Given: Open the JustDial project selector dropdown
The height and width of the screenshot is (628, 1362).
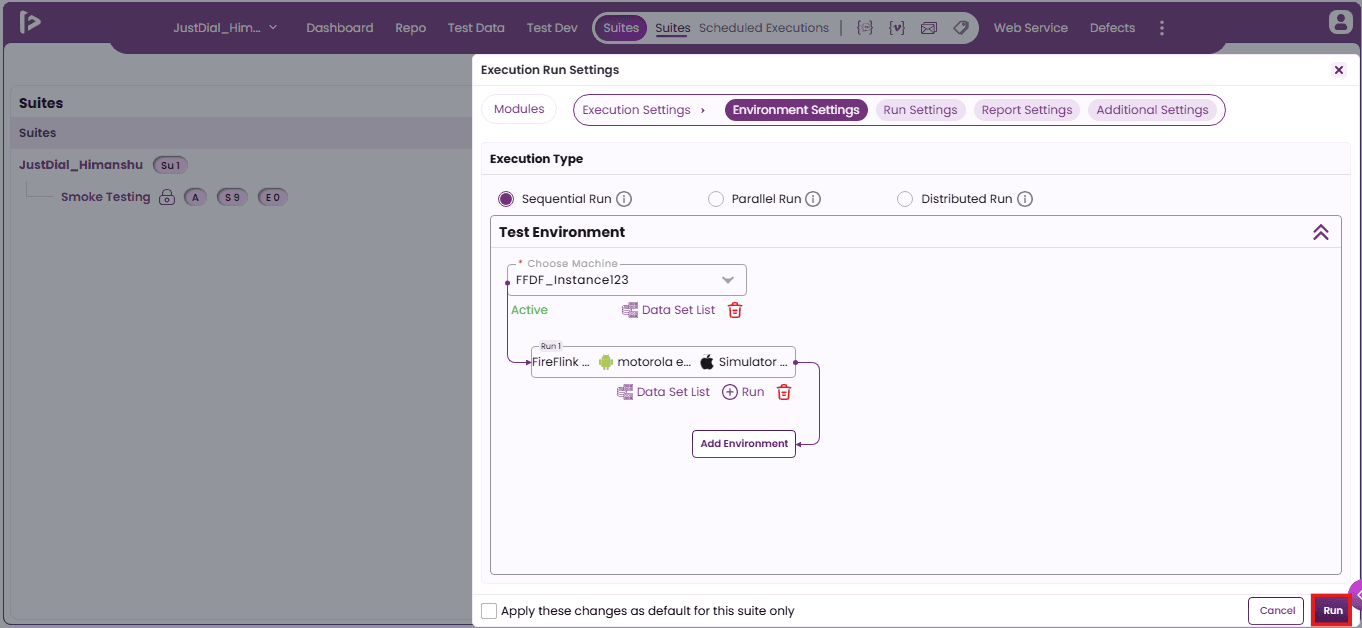Looking at the screenshot, I should click(226, 28).
